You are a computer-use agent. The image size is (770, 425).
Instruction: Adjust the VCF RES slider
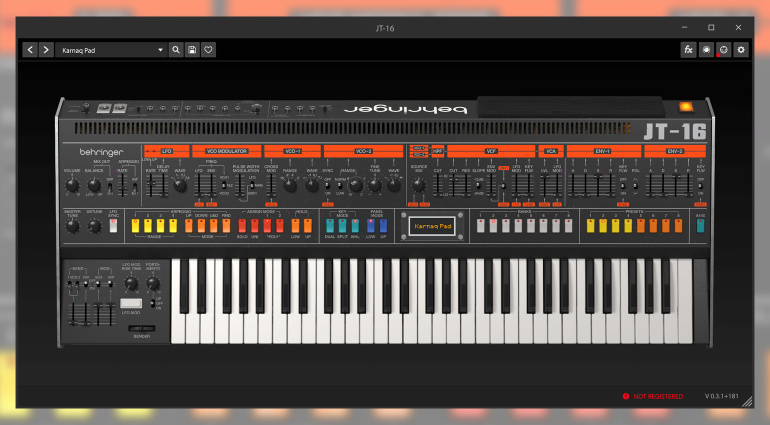(x=465, y=186)
